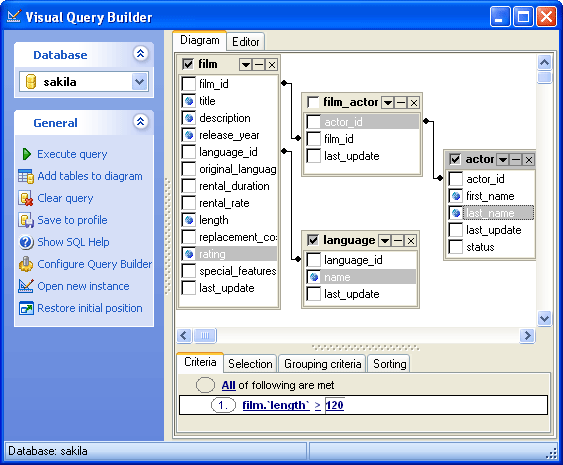Uncheck the description field checkbox

pos(189,118)
